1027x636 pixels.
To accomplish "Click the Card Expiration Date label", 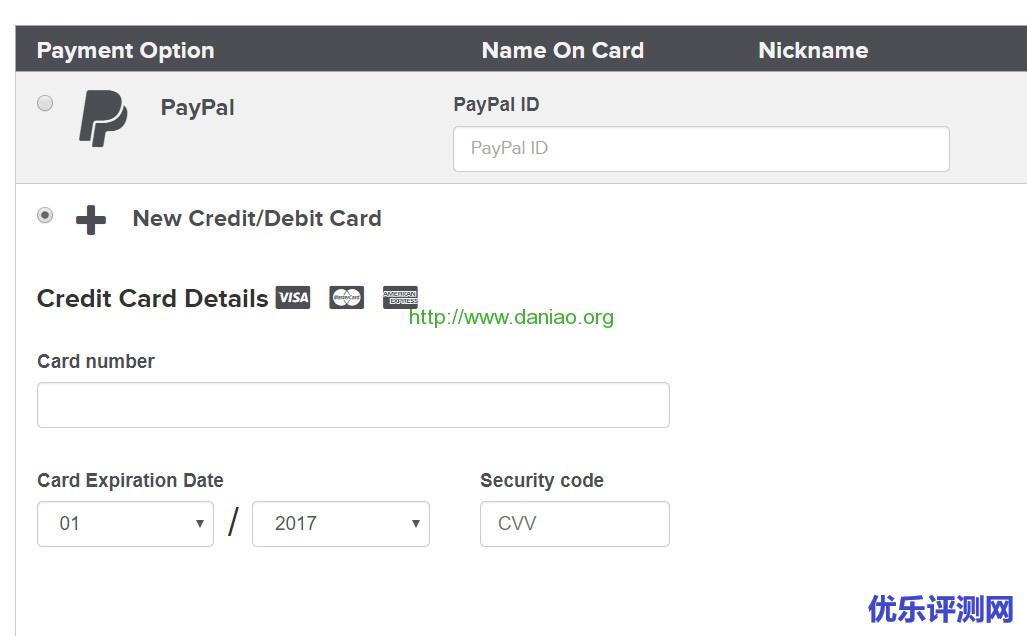I will pyautogui.click(x=130, y=481).
